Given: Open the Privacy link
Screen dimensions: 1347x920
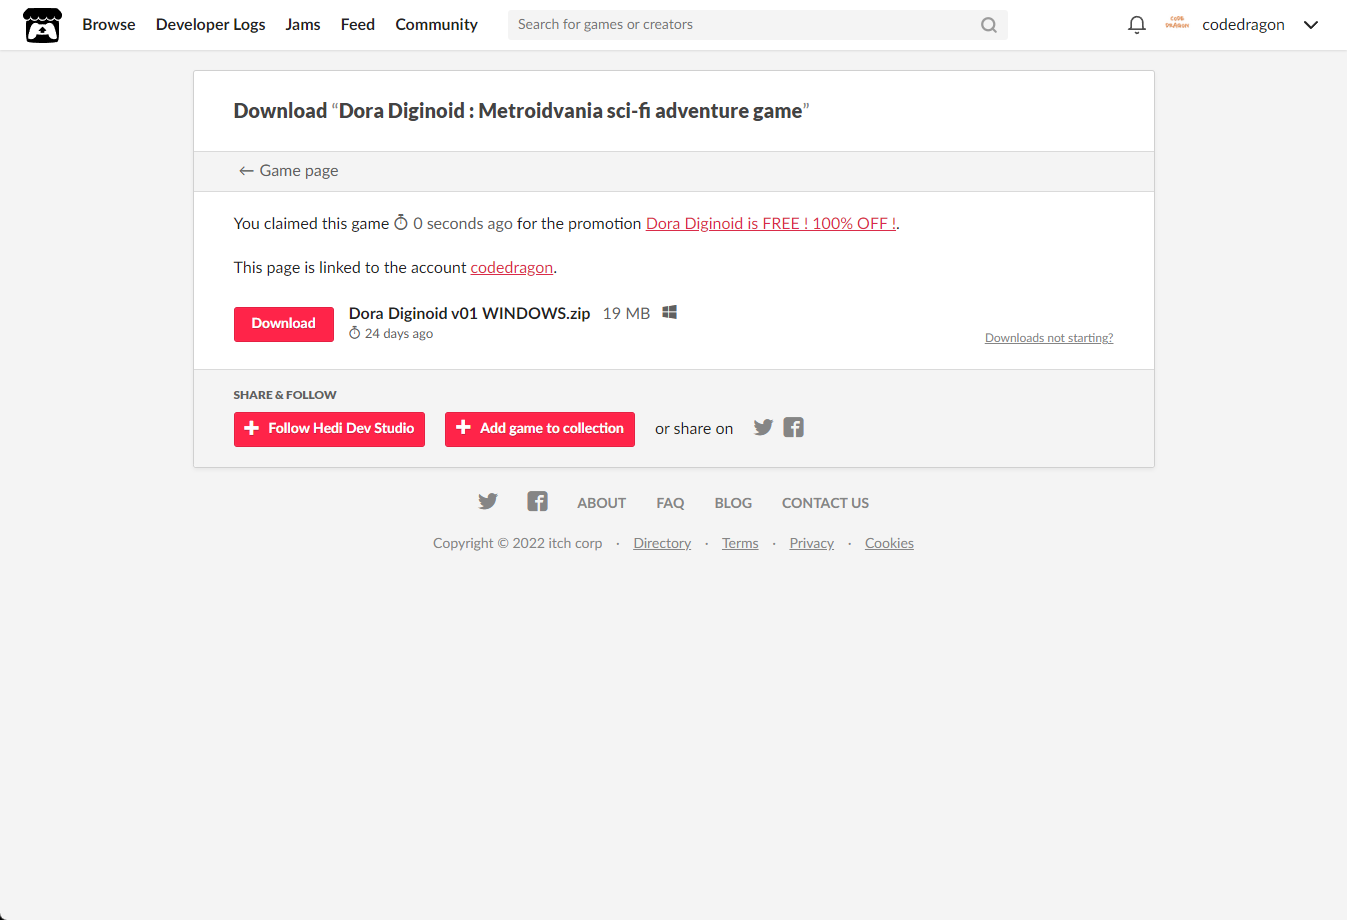Looking at the screenshot, I should pyautogui.click(x=811, y=543).
